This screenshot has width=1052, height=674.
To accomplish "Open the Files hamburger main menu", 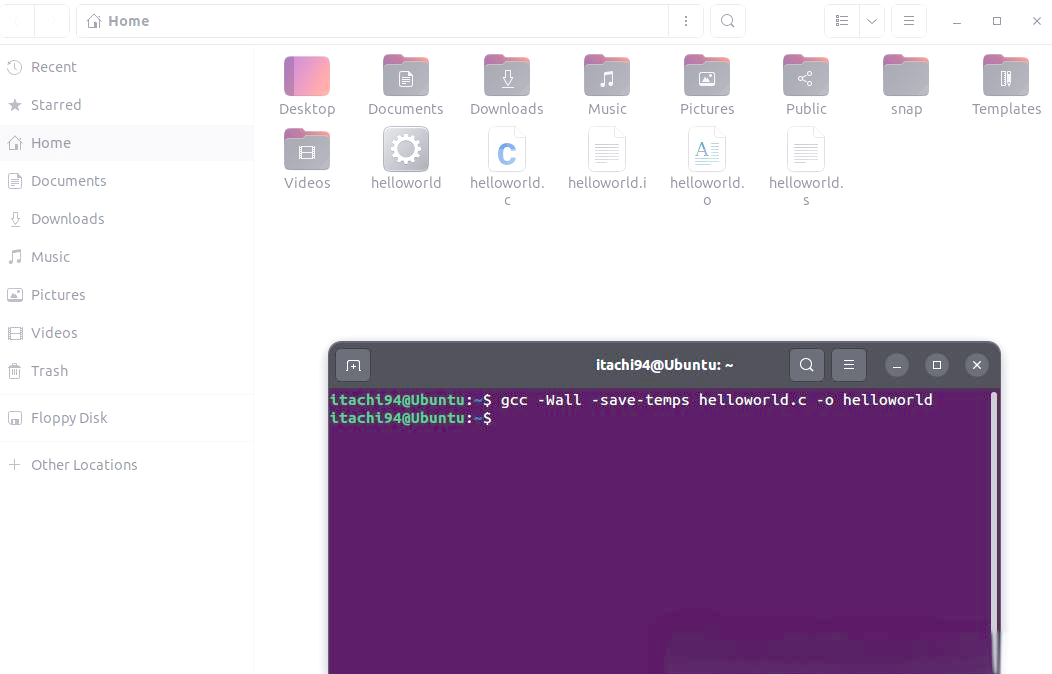I will [909, 21].
